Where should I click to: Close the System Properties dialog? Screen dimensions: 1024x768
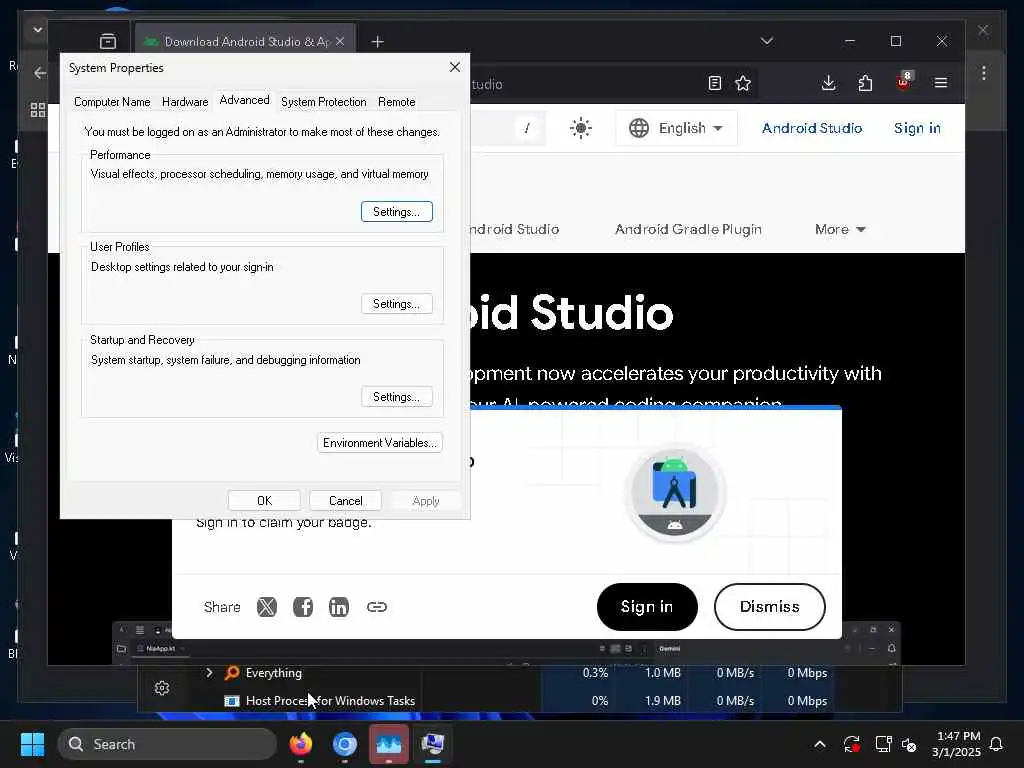click(455, 67)
